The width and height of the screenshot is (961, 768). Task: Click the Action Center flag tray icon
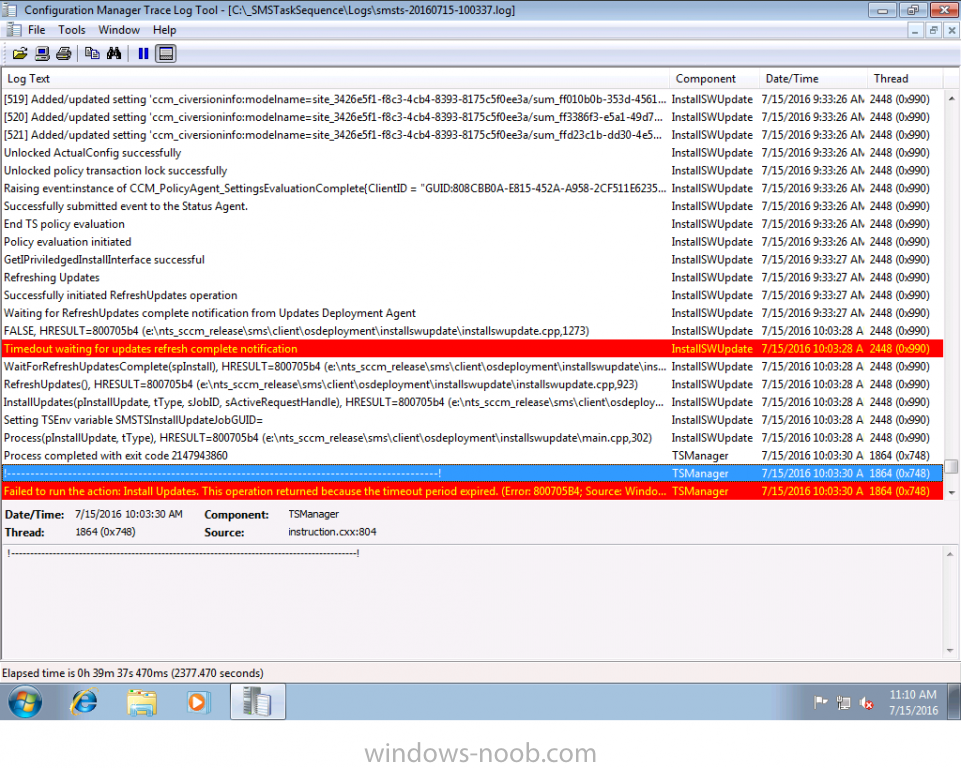[820, 702]
